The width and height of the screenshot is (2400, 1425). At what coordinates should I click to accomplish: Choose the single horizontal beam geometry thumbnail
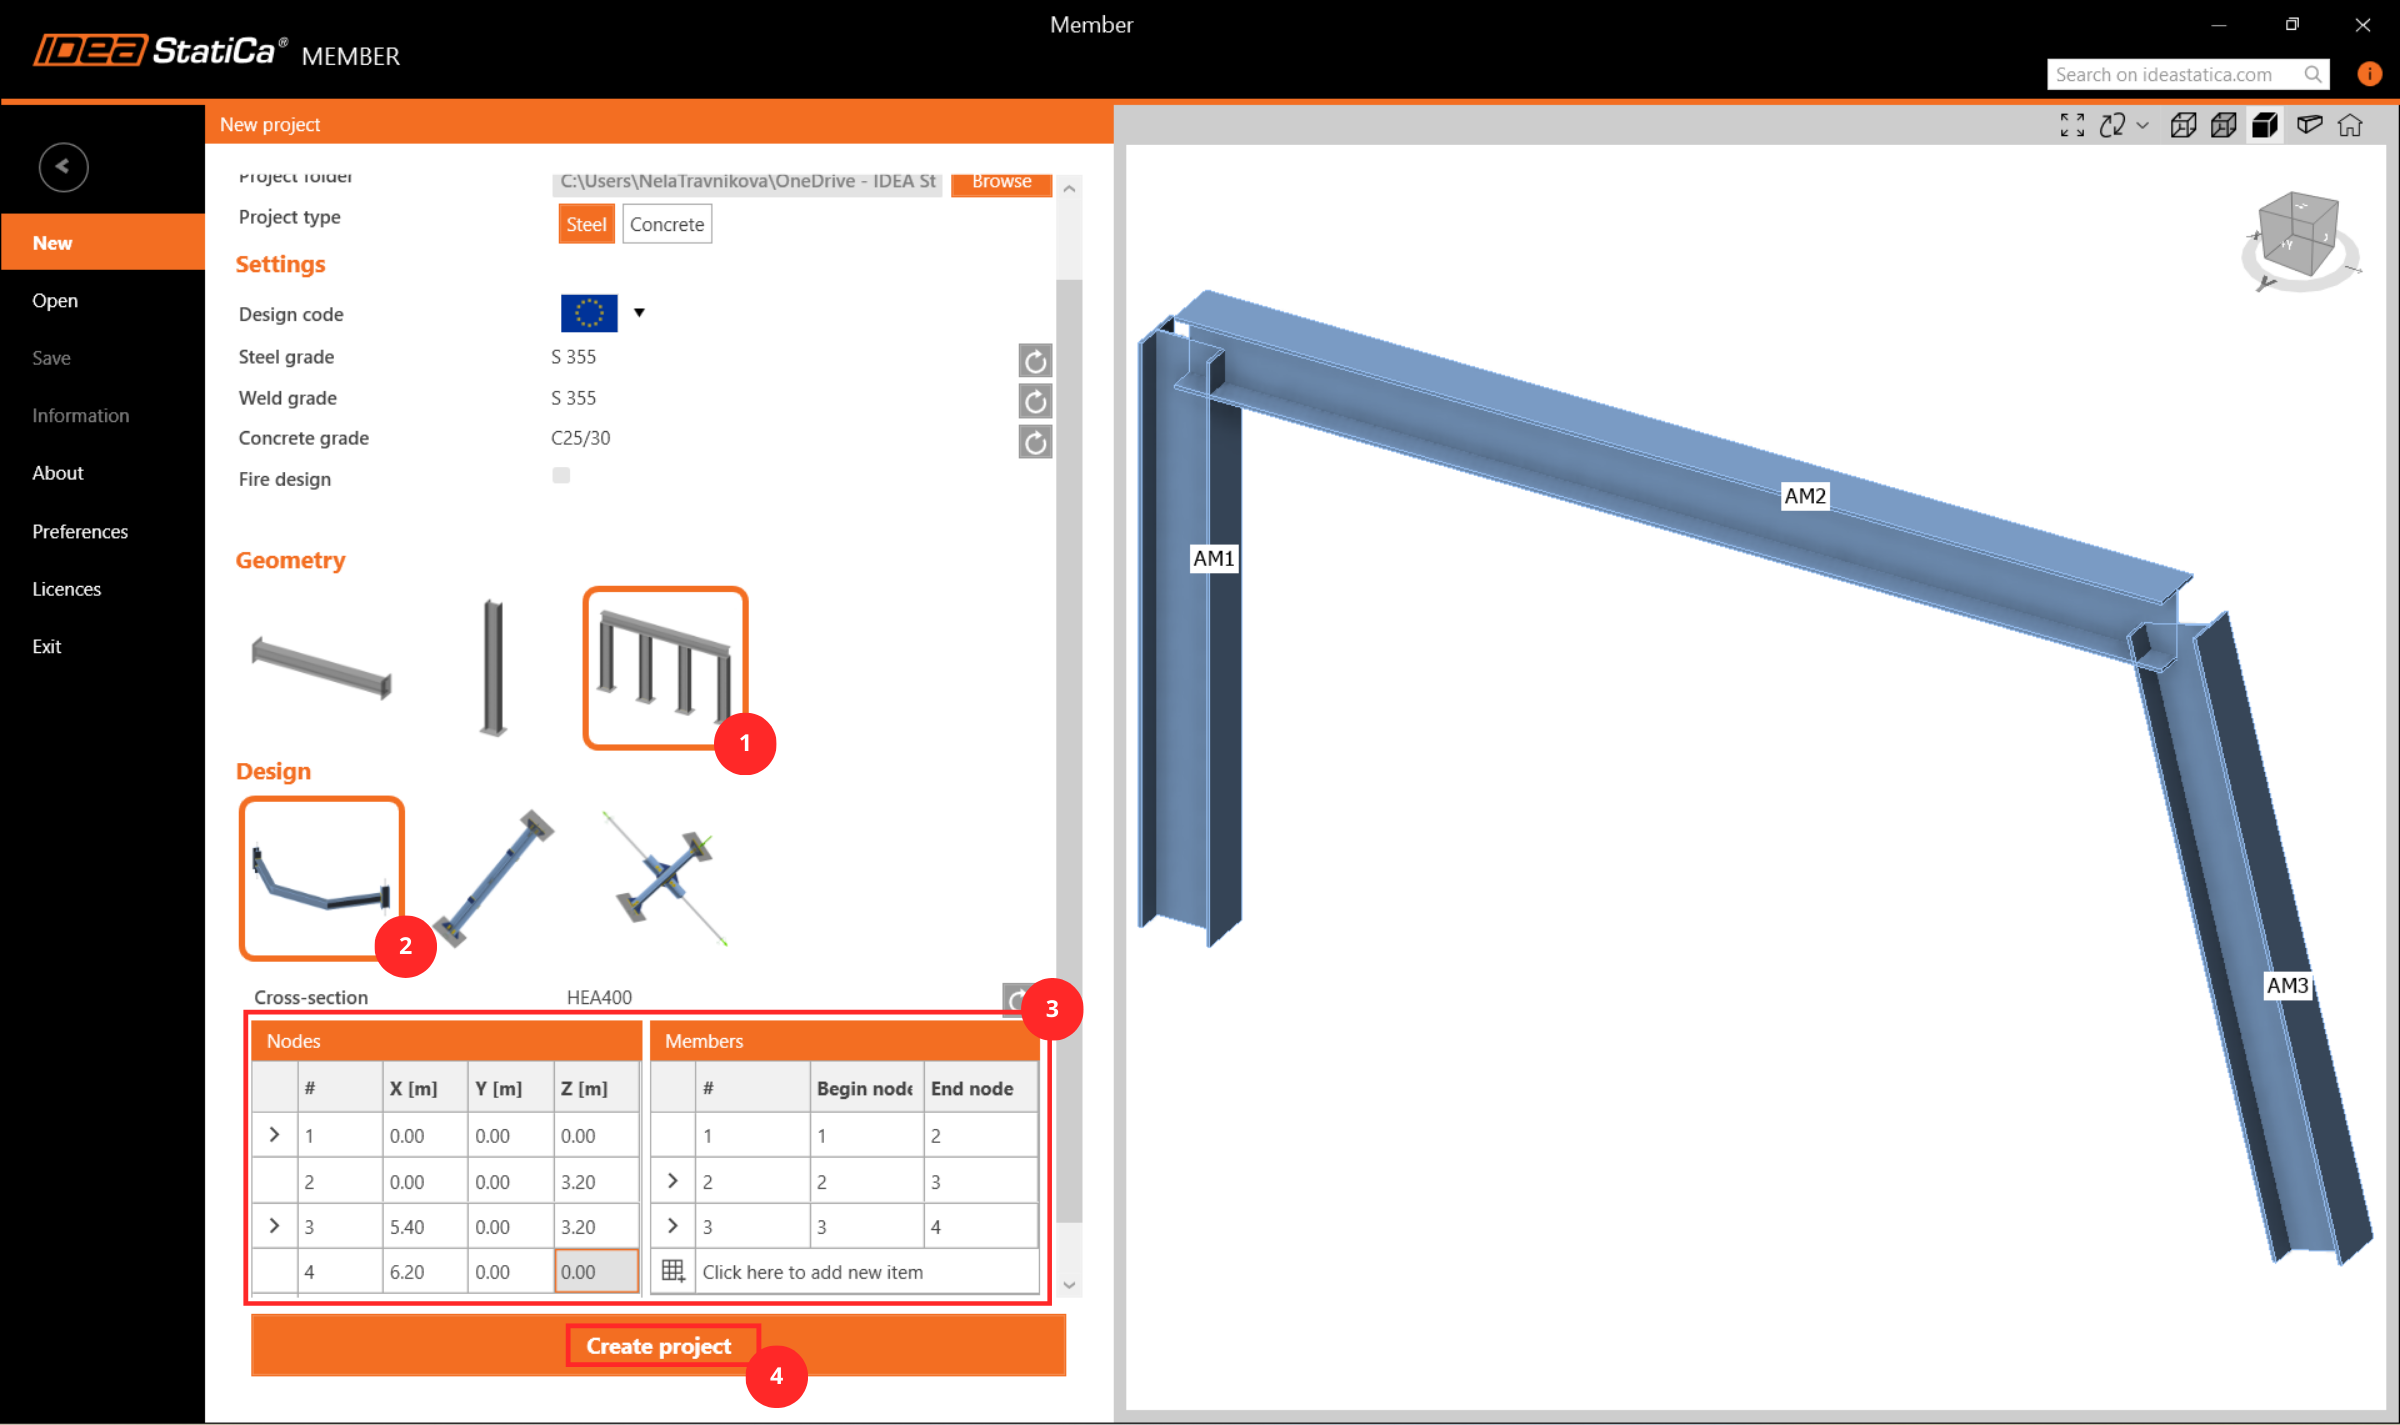point(321,668)
